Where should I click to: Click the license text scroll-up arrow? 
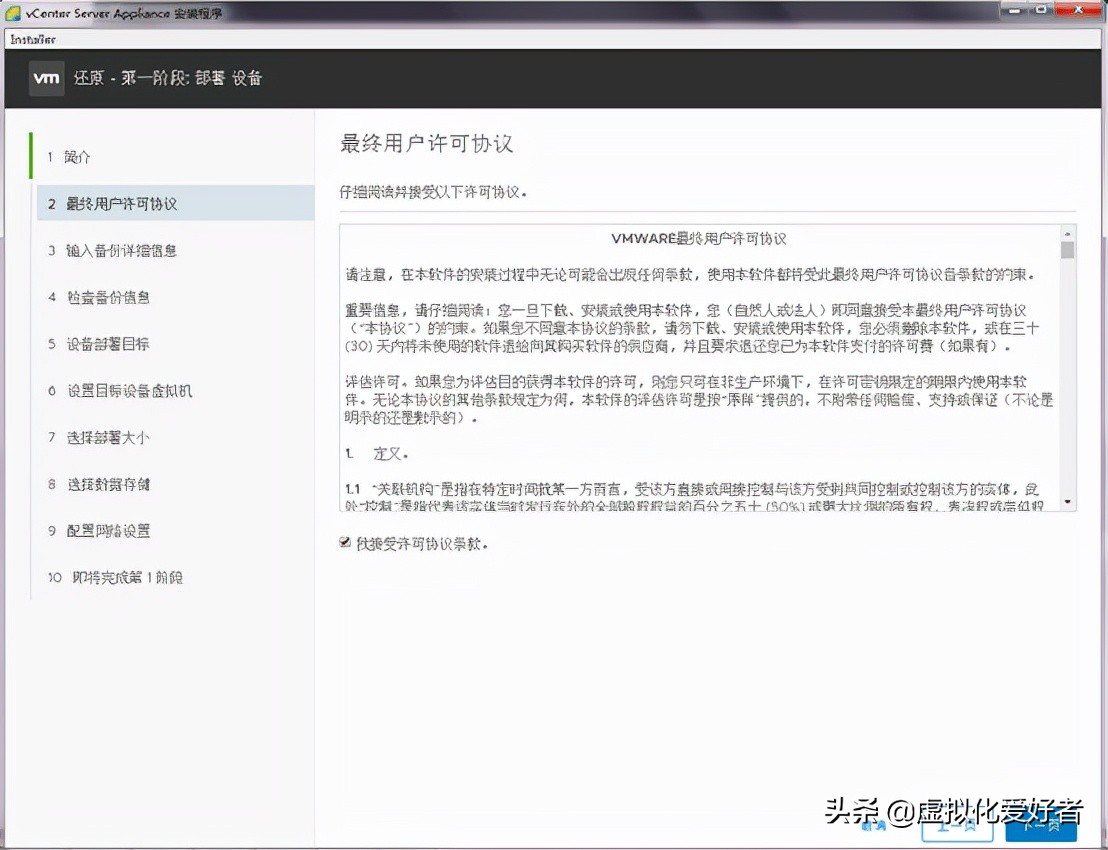[x=1066, y=232]
